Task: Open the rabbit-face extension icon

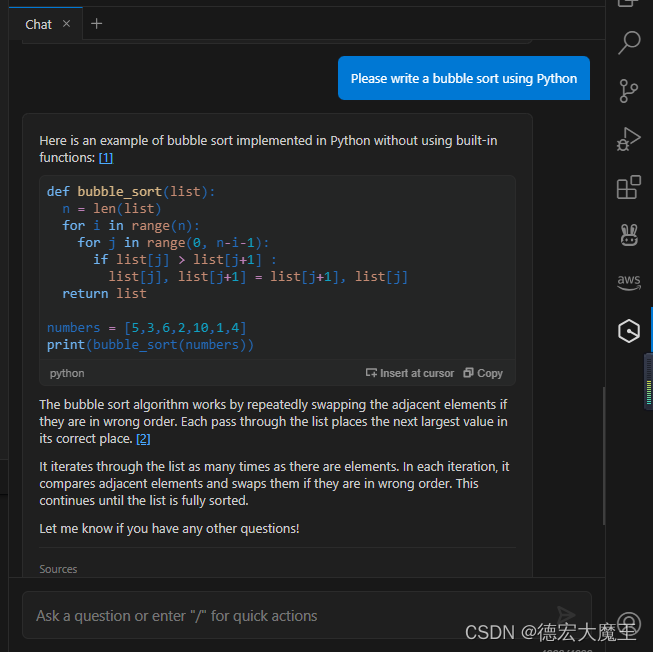Action: click(629, 235)
